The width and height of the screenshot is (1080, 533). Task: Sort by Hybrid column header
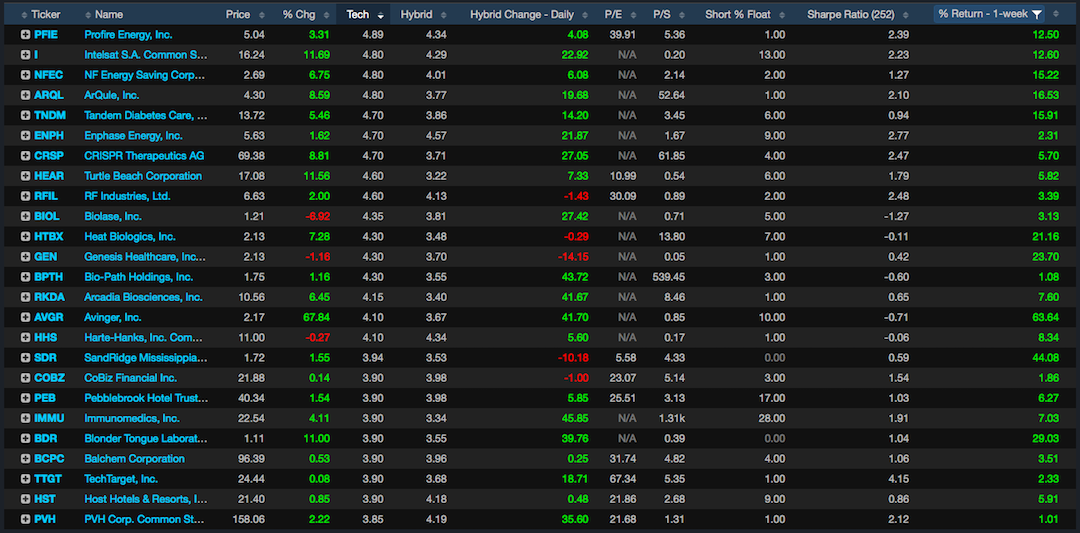click(x=415, y=14)
